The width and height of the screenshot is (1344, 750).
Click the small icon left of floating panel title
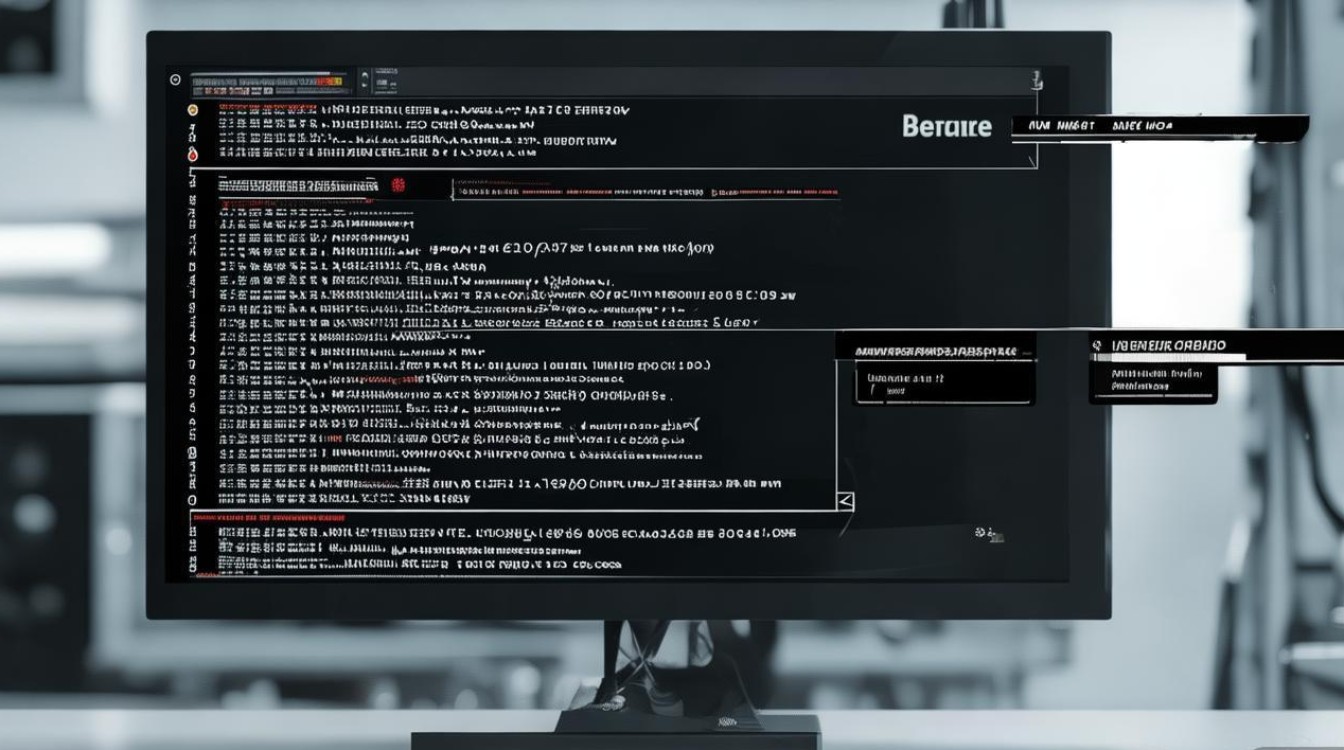coord(1097,345)
